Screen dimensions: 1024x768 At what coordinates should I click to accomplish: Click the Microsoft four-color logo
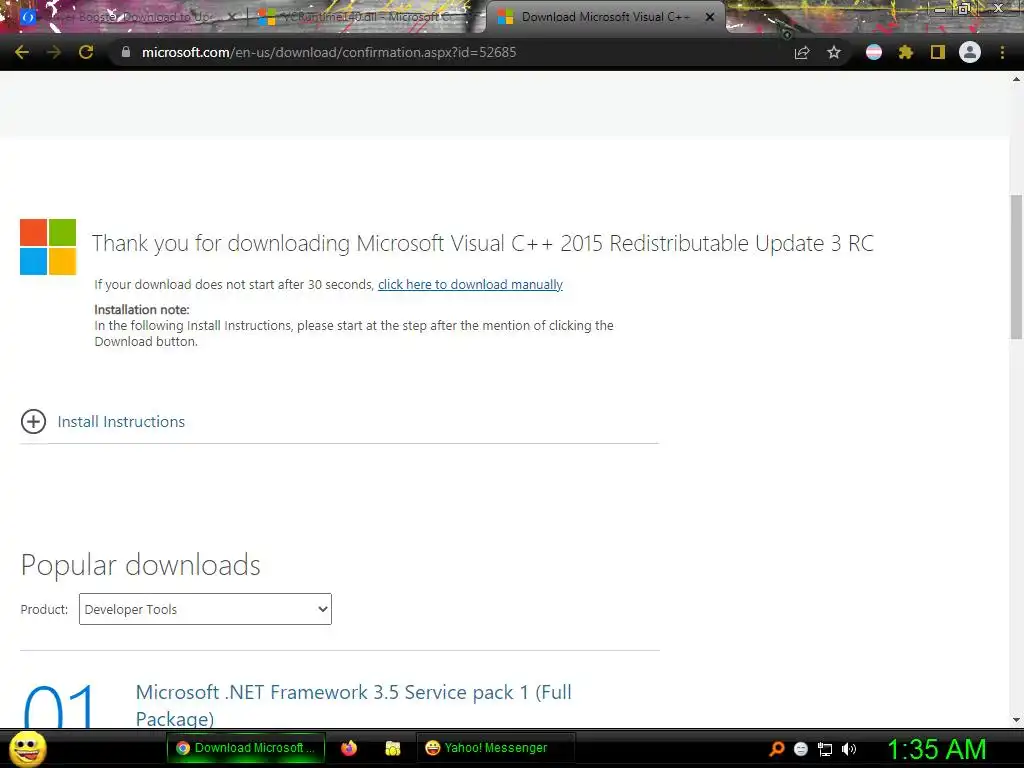tap(48, 247)
